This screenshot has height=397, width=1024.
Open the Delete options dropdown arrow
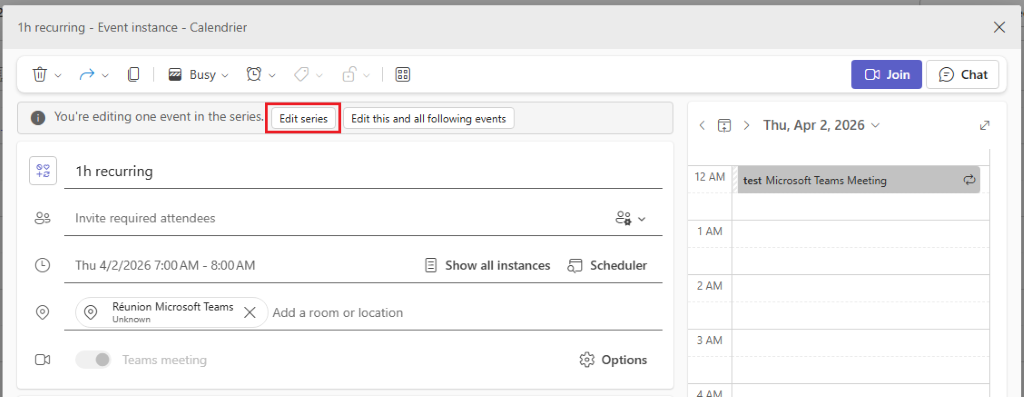pos(57,75)
